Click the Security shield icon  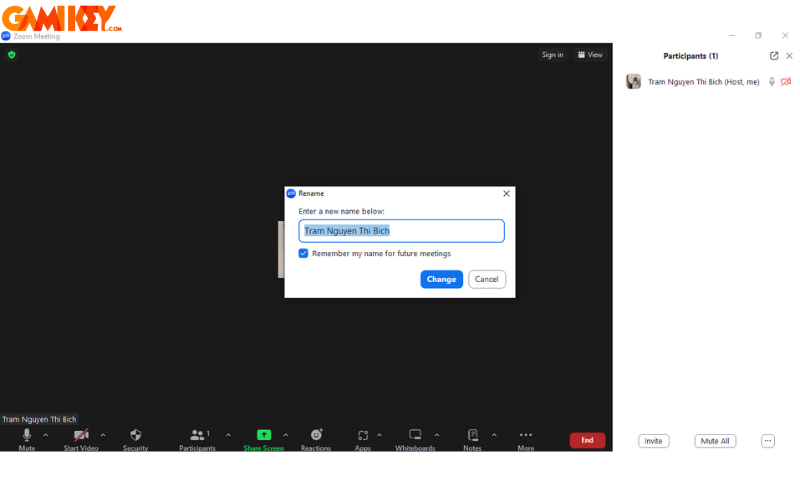click(136, 435)
